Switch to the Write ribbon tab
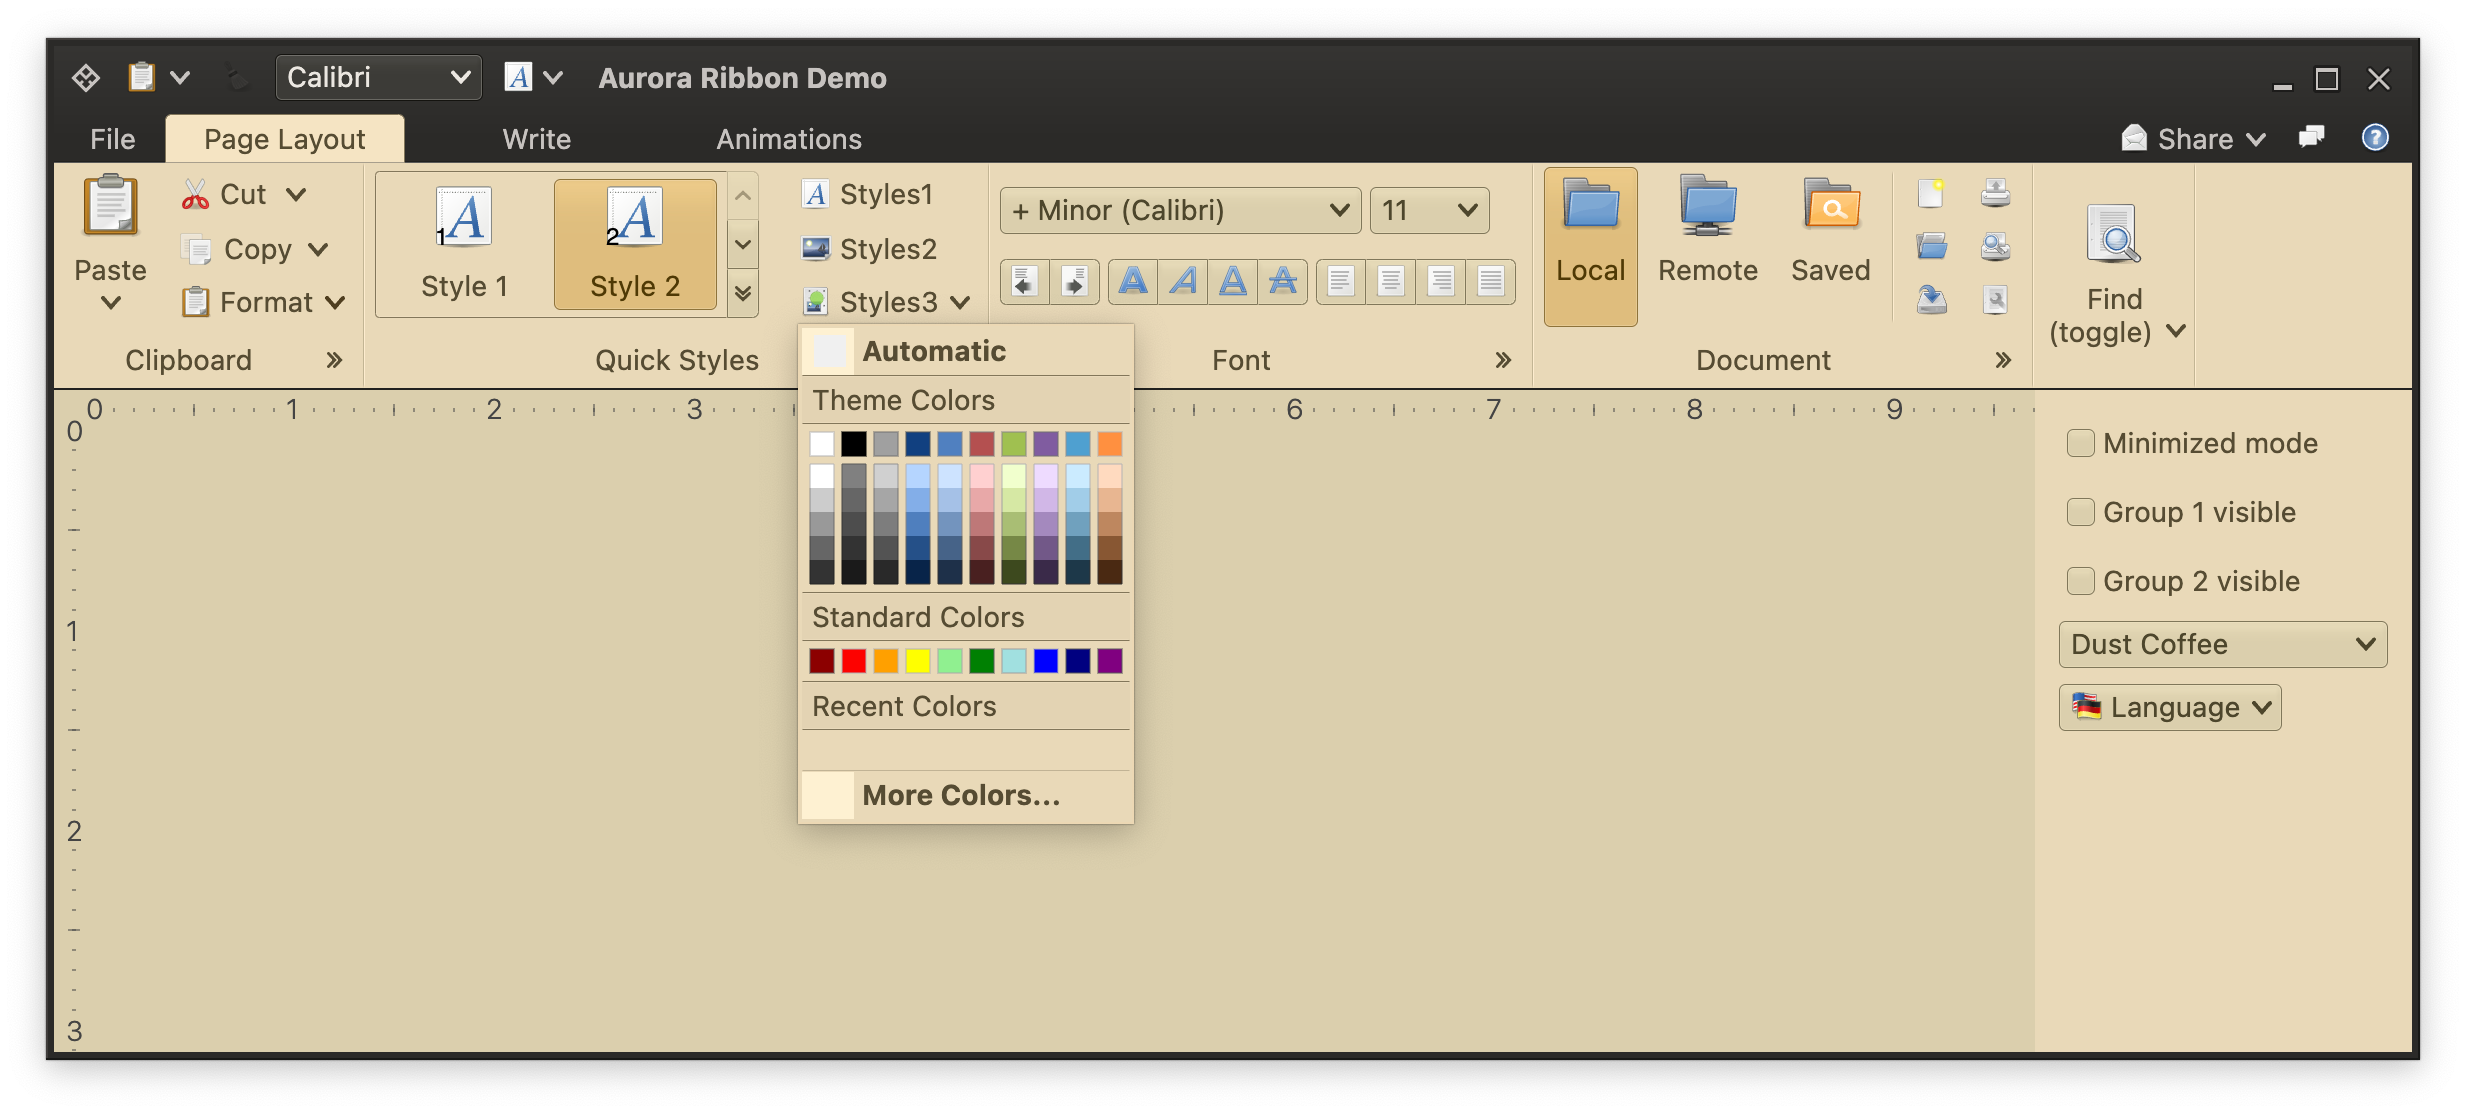 click(537, 139)
